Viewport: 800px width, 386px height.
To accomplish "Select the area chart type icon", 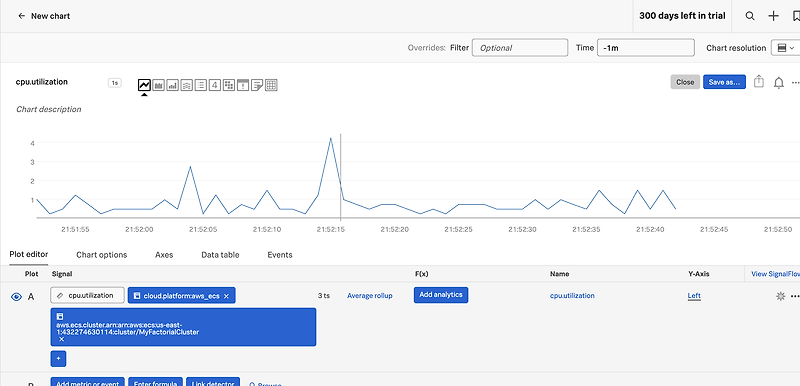I will coord(159,85).
